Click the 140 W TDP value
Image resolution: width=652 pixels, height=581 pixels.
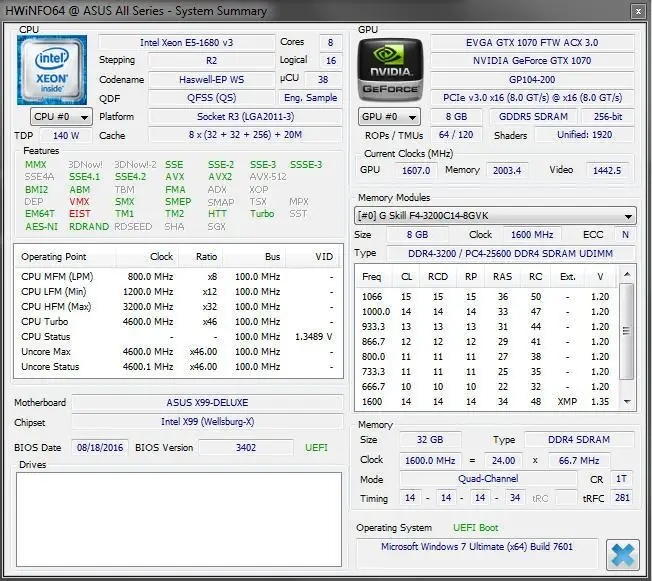(66, 136)
